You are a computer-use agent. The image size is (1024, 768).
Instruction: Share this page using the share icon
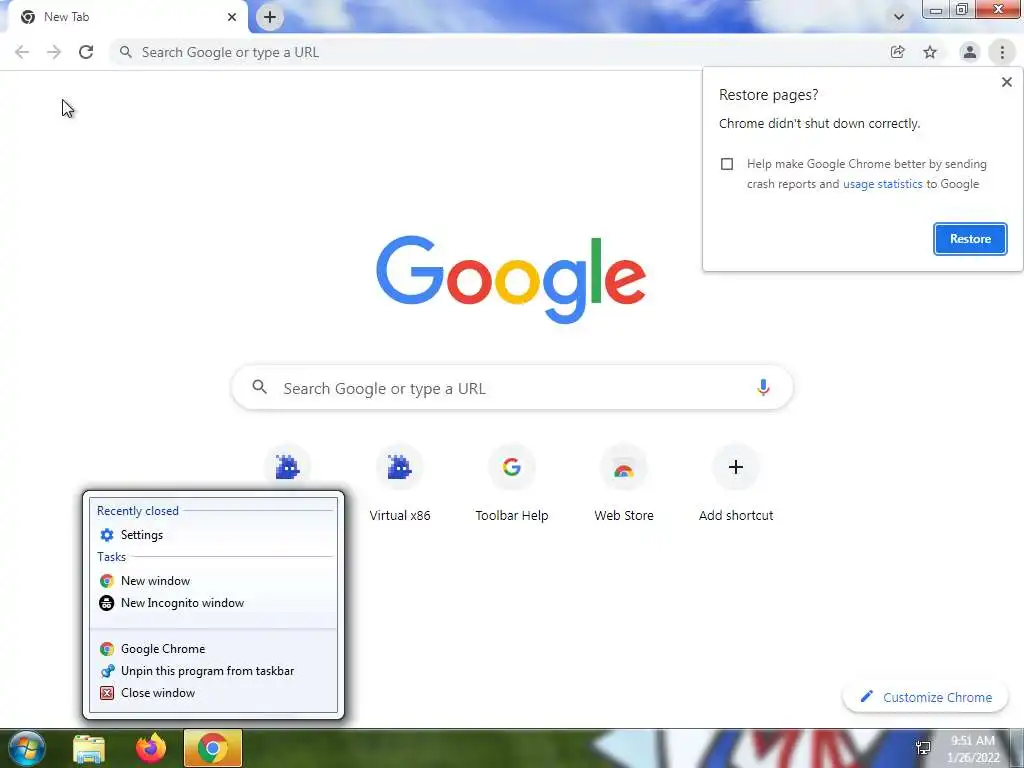pos(898,52)
